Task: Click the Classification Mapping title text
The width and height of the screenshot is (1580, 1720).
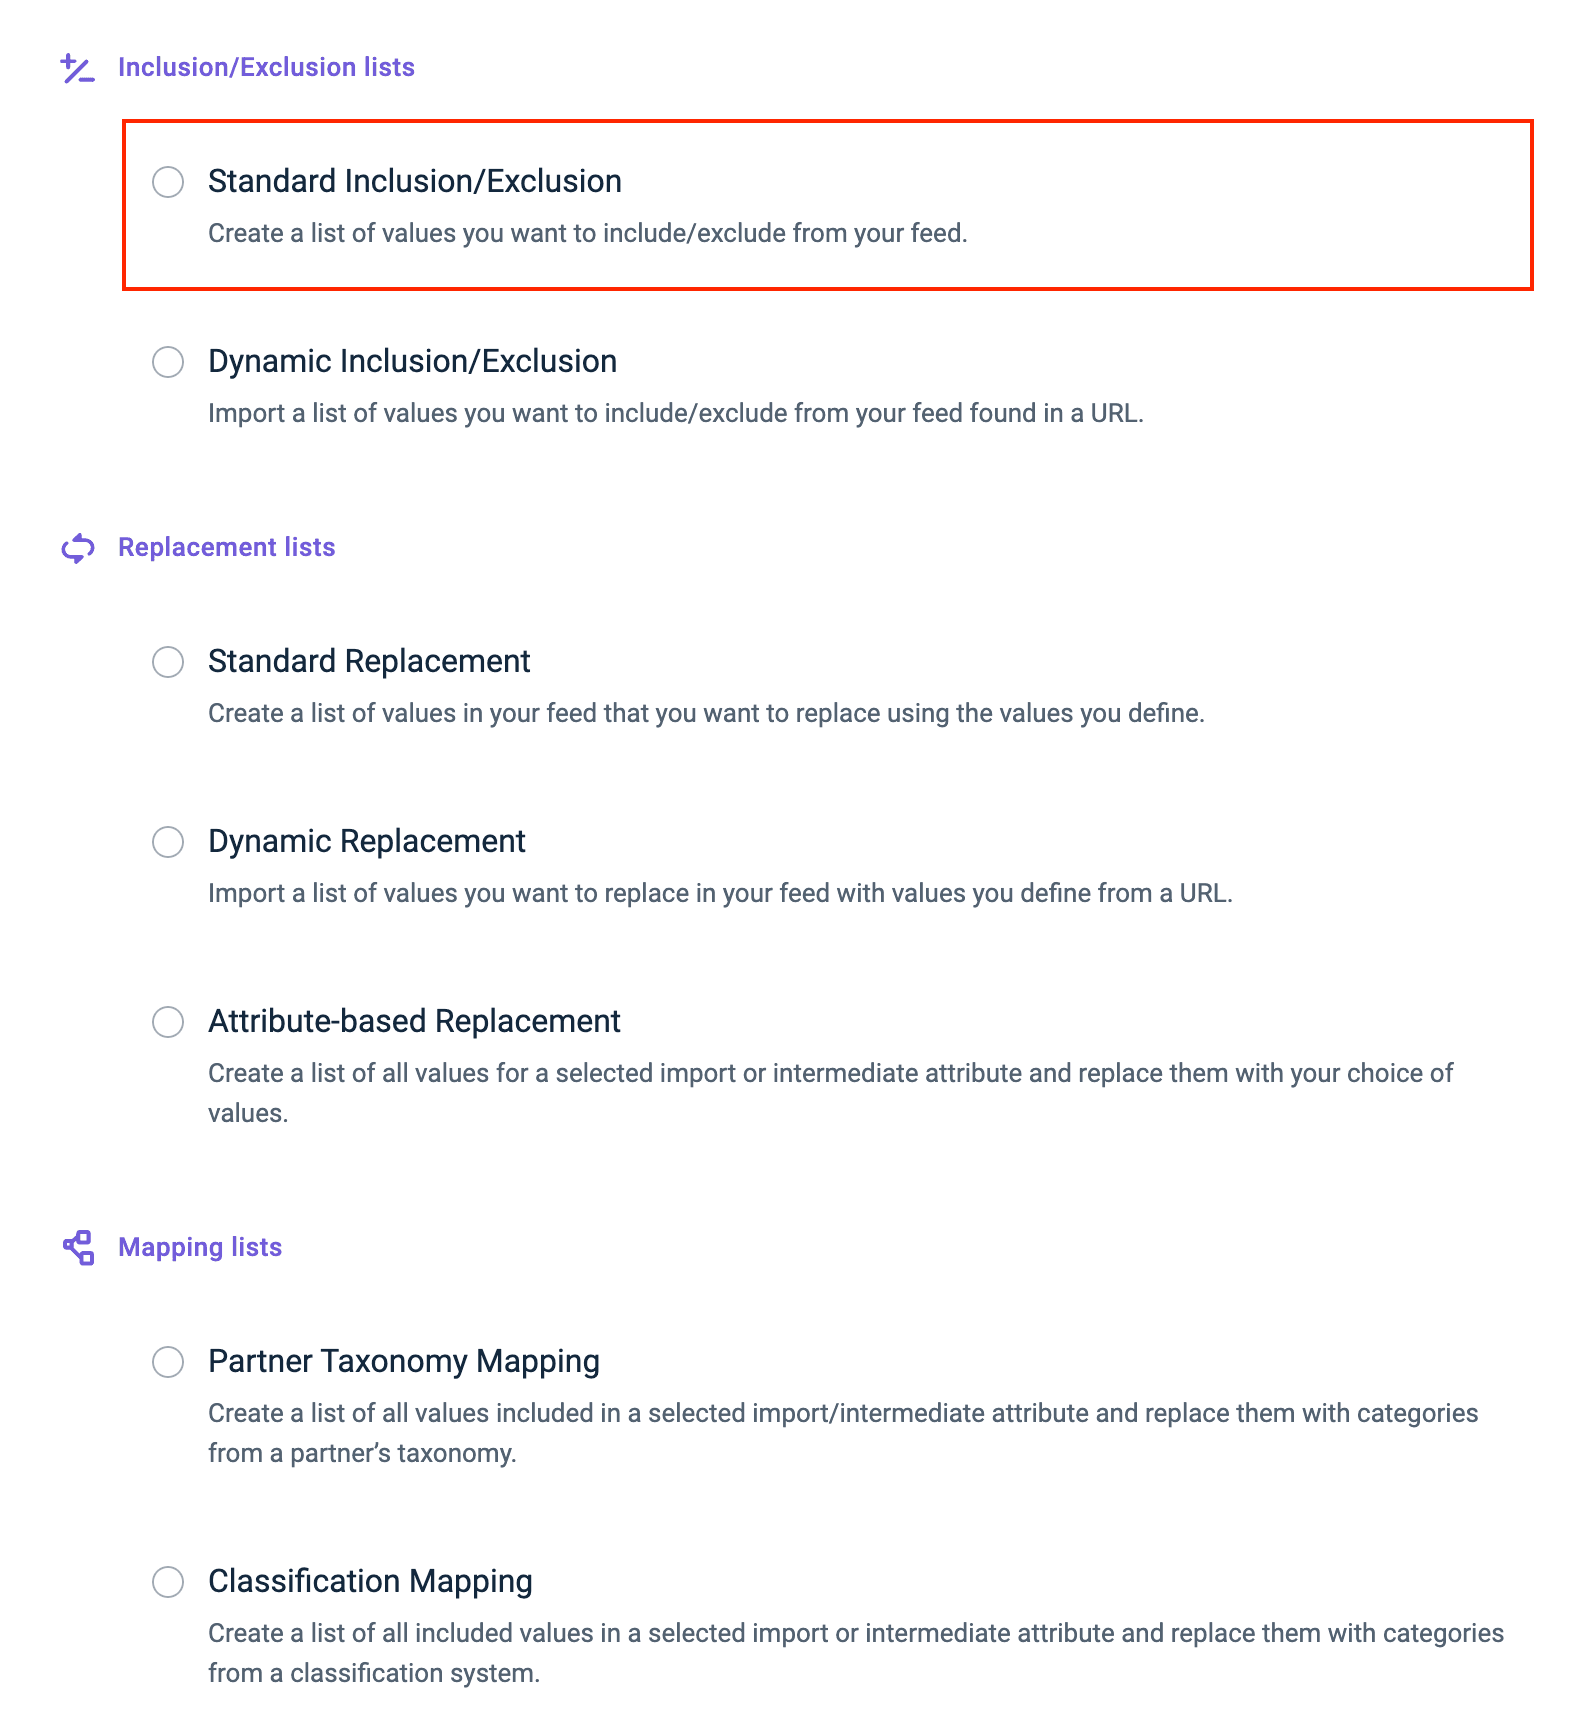Action: 370,1581
